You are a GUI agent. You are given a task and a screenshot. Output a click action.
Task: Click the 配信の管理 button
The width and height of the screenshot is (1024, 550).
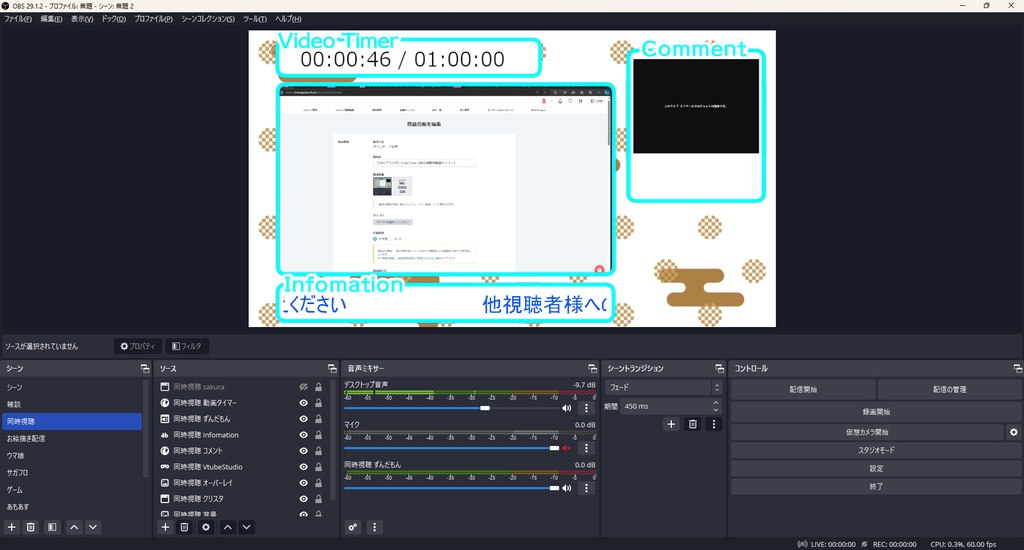[950, 389]
